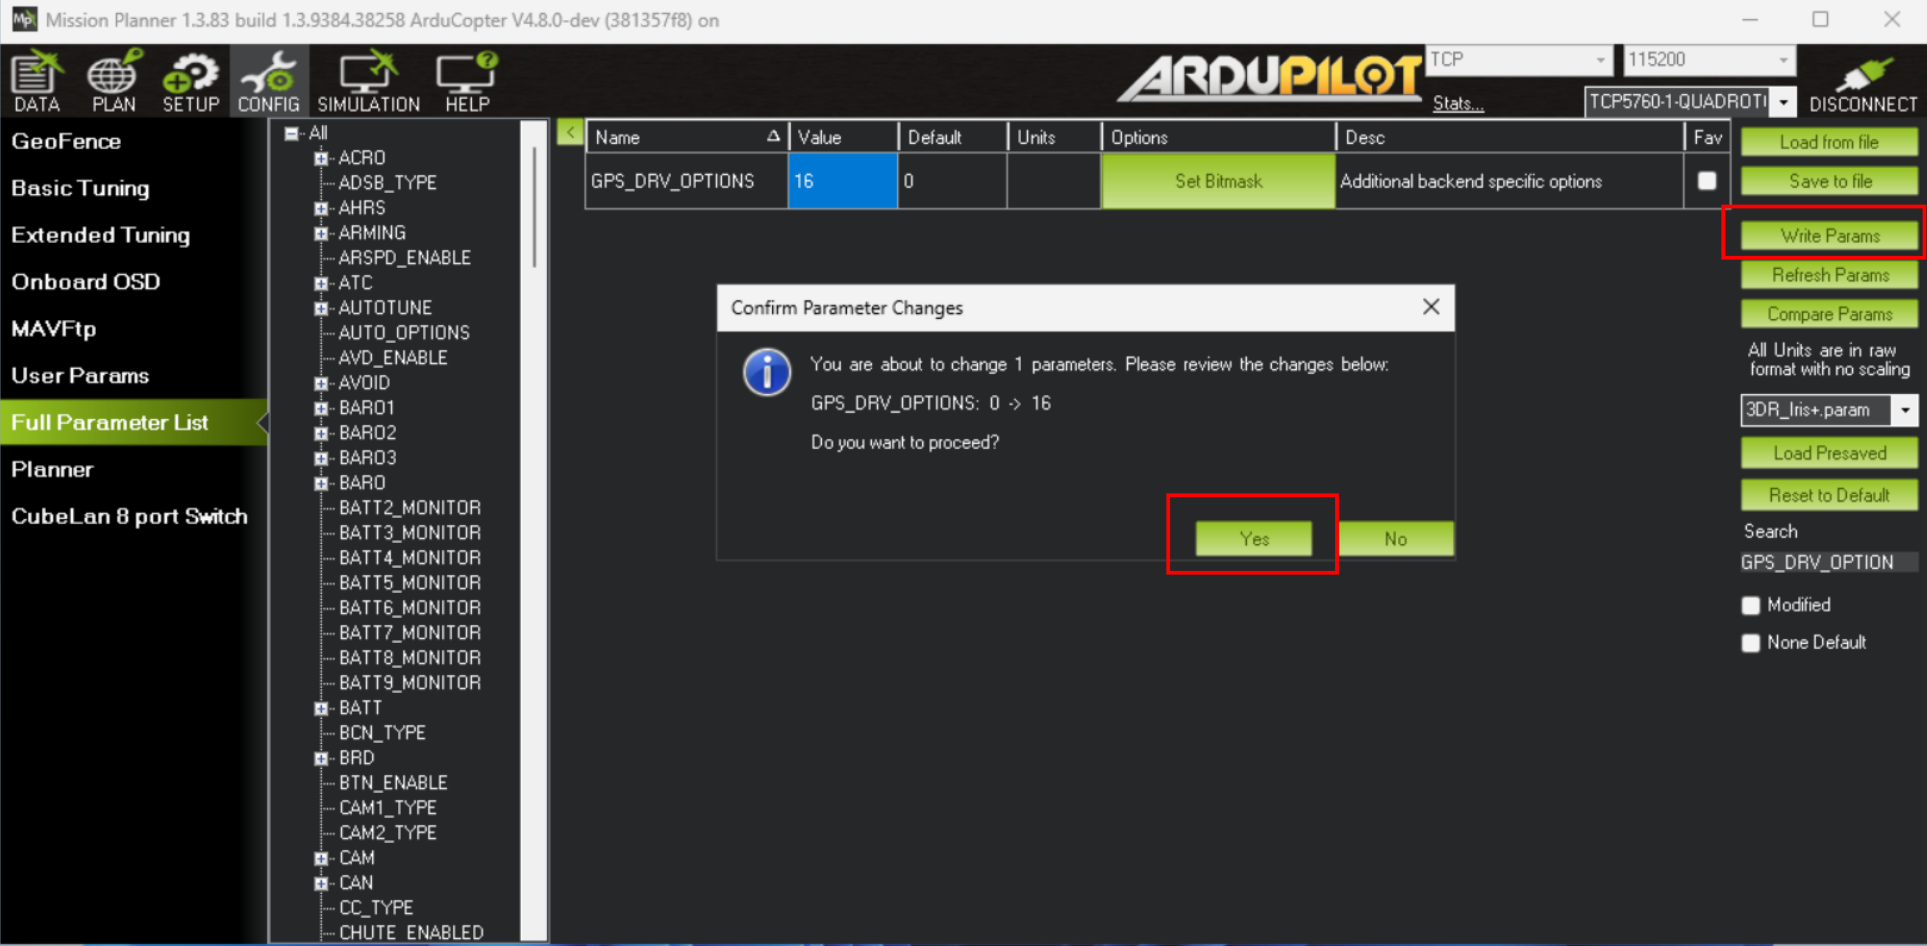Cancel changes with the No button

click(1396, 539)
